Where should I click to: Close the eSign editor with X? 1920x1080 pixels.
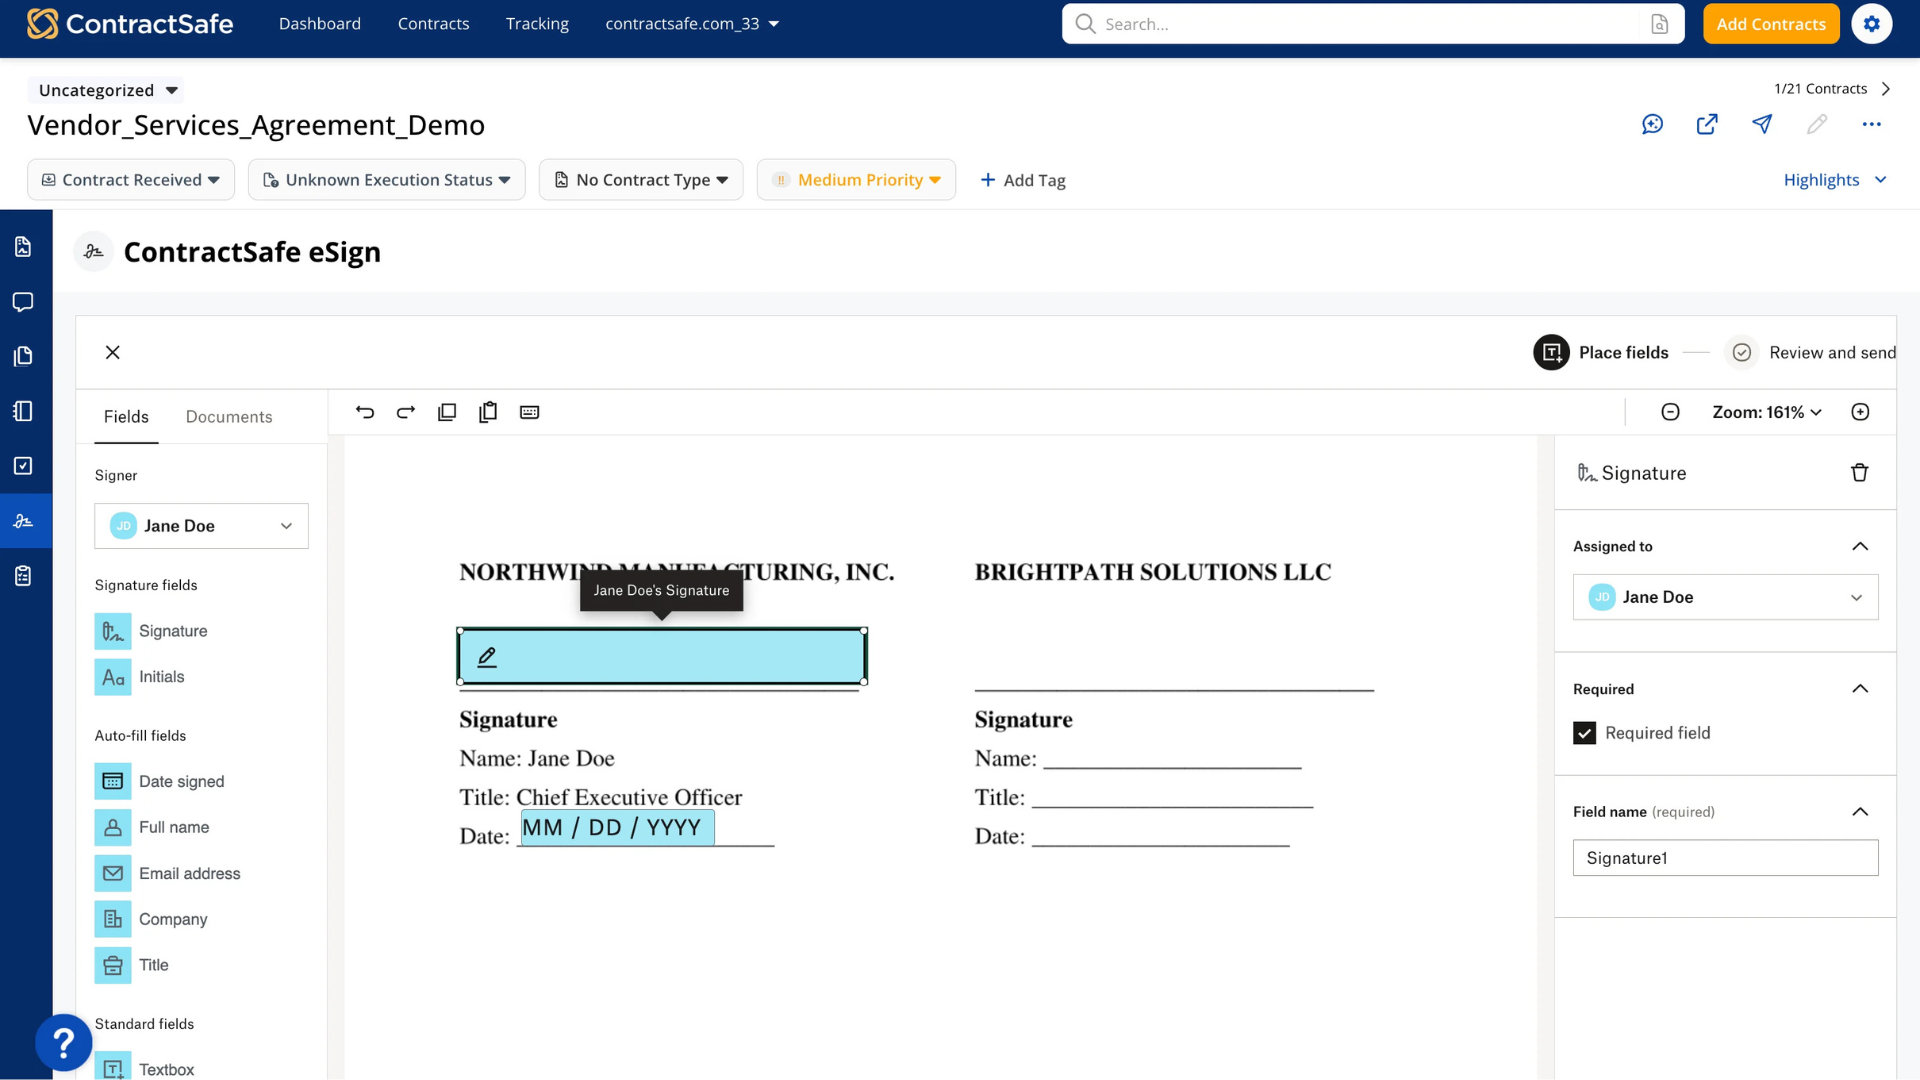[x=113, y=352]
